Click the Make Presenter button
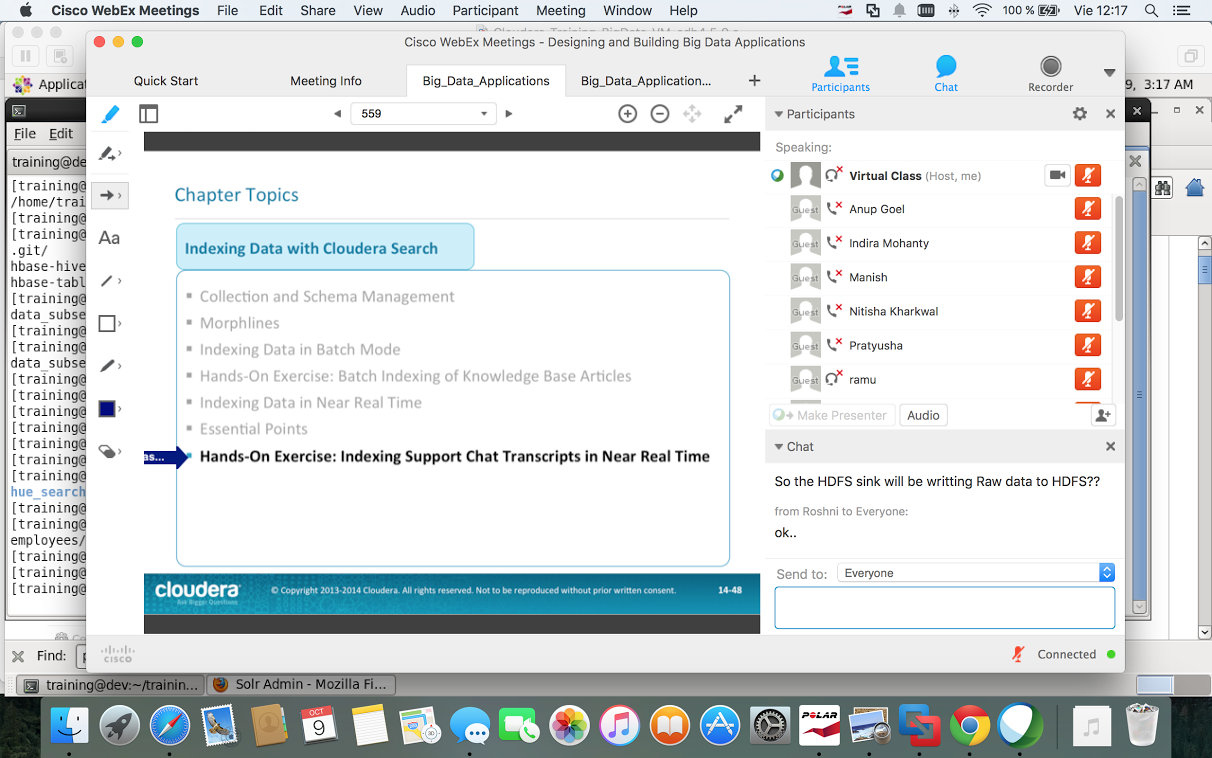The image size is (1212, 758). click(x=832, y=415)
